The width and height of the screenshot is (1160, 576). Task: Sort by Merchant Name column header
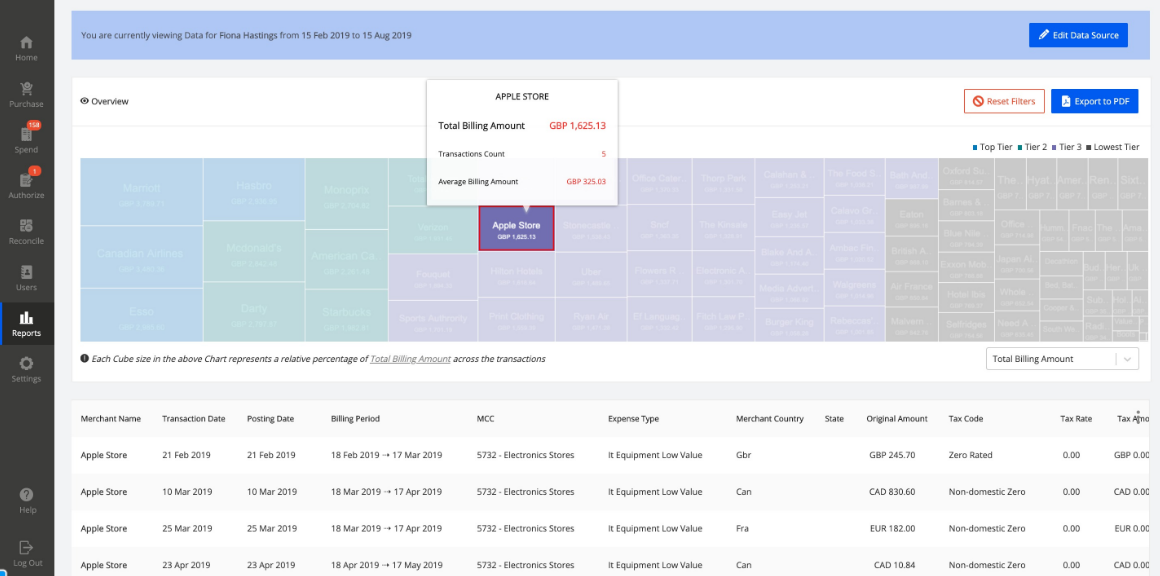pyautogui.click(x=110, y=419)
